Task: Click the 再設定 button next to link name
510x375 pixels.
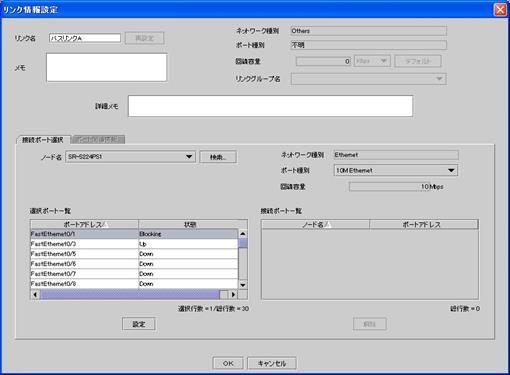Action: pos(144,38)
